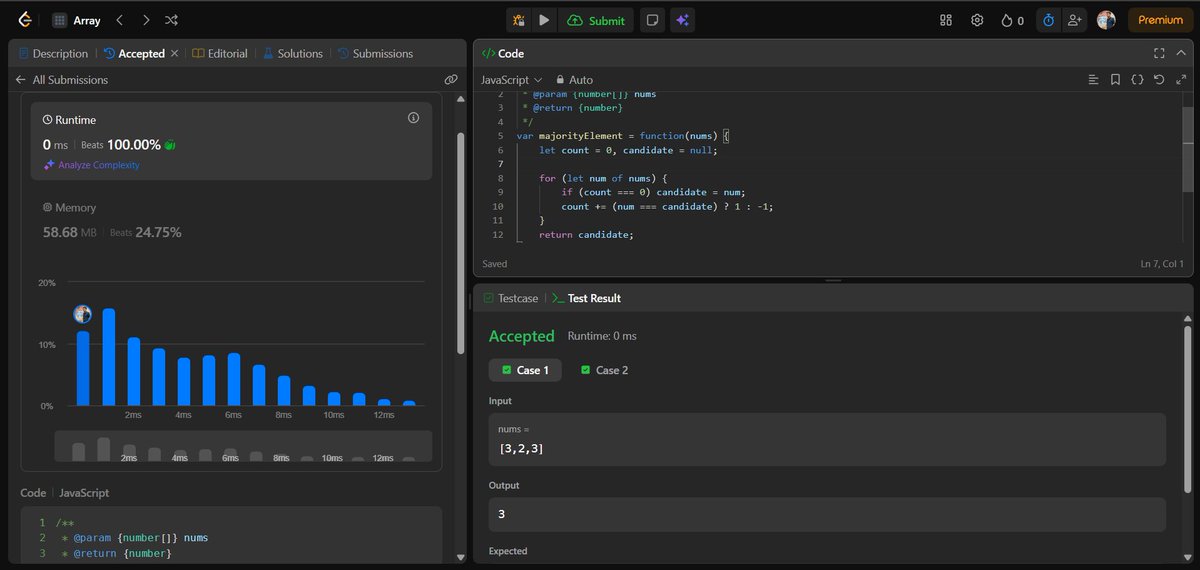This screenshot has width=1200, height=570.
Task: Click the green 'Accepted' result heading
Action: pyautogui.click(x=521, y=336)
